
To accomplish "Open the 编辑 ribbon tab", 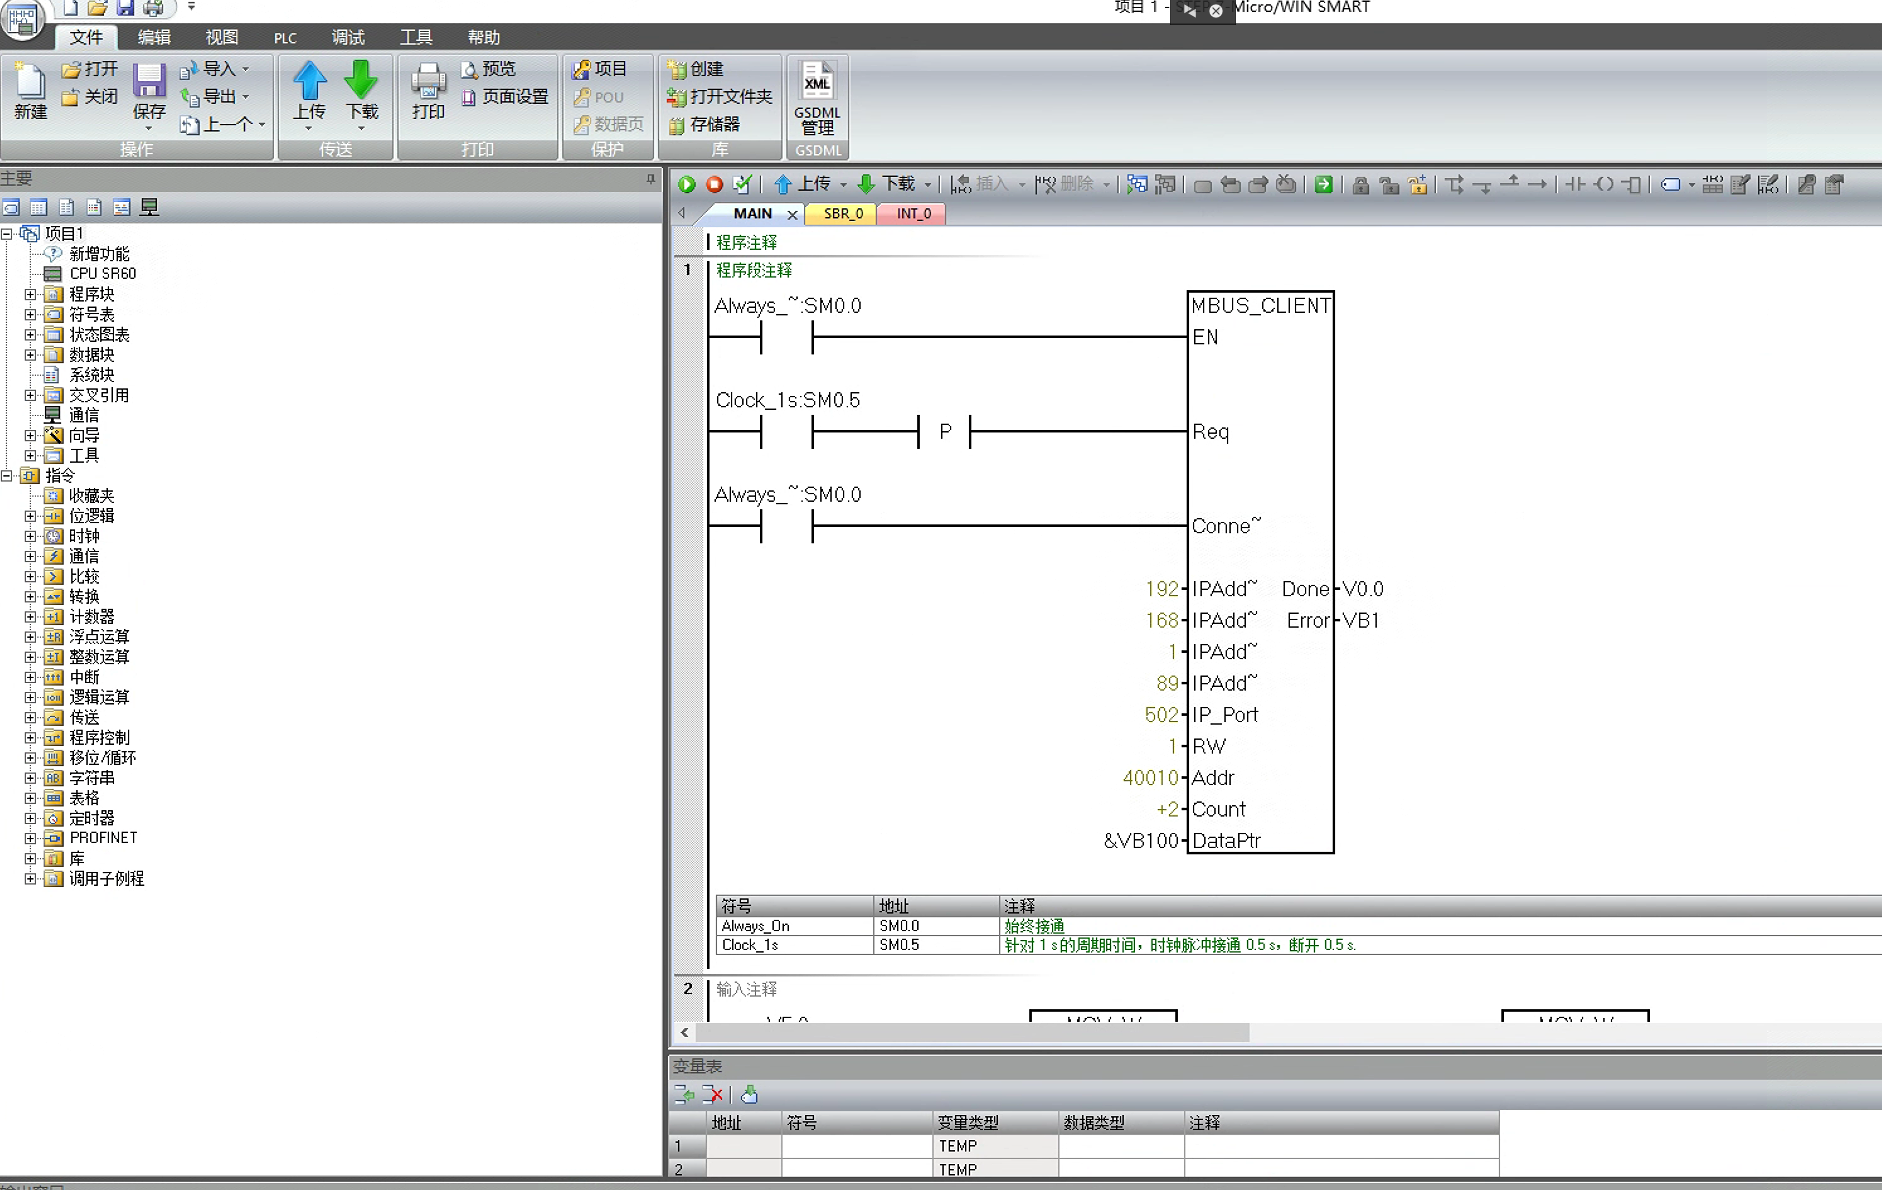I will pyautogui.click(x=154, y=37).
